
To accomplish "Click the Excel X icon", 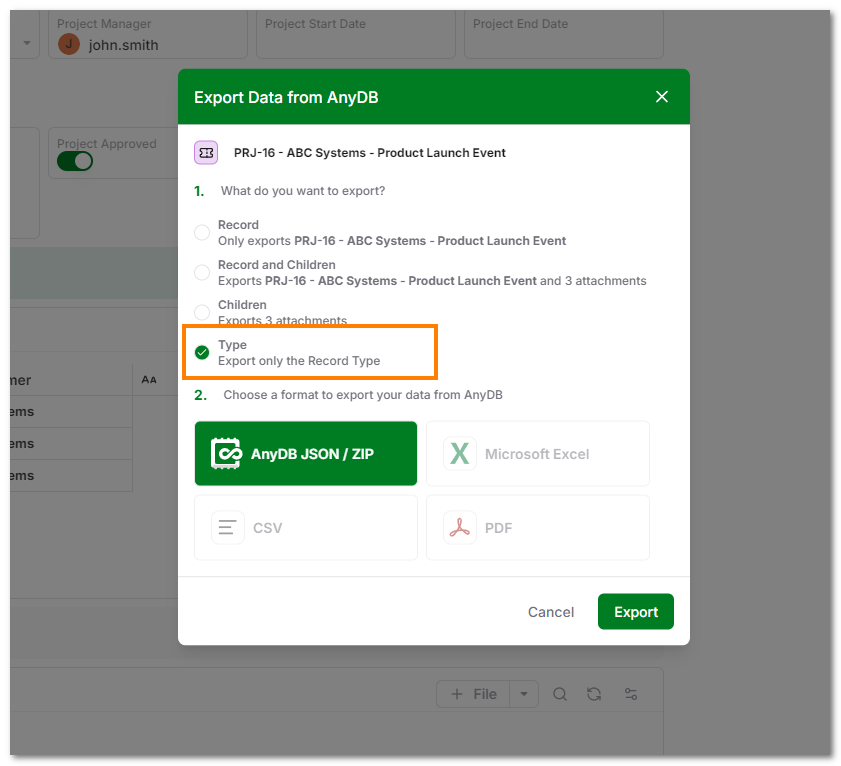I will tap(460, 454).
